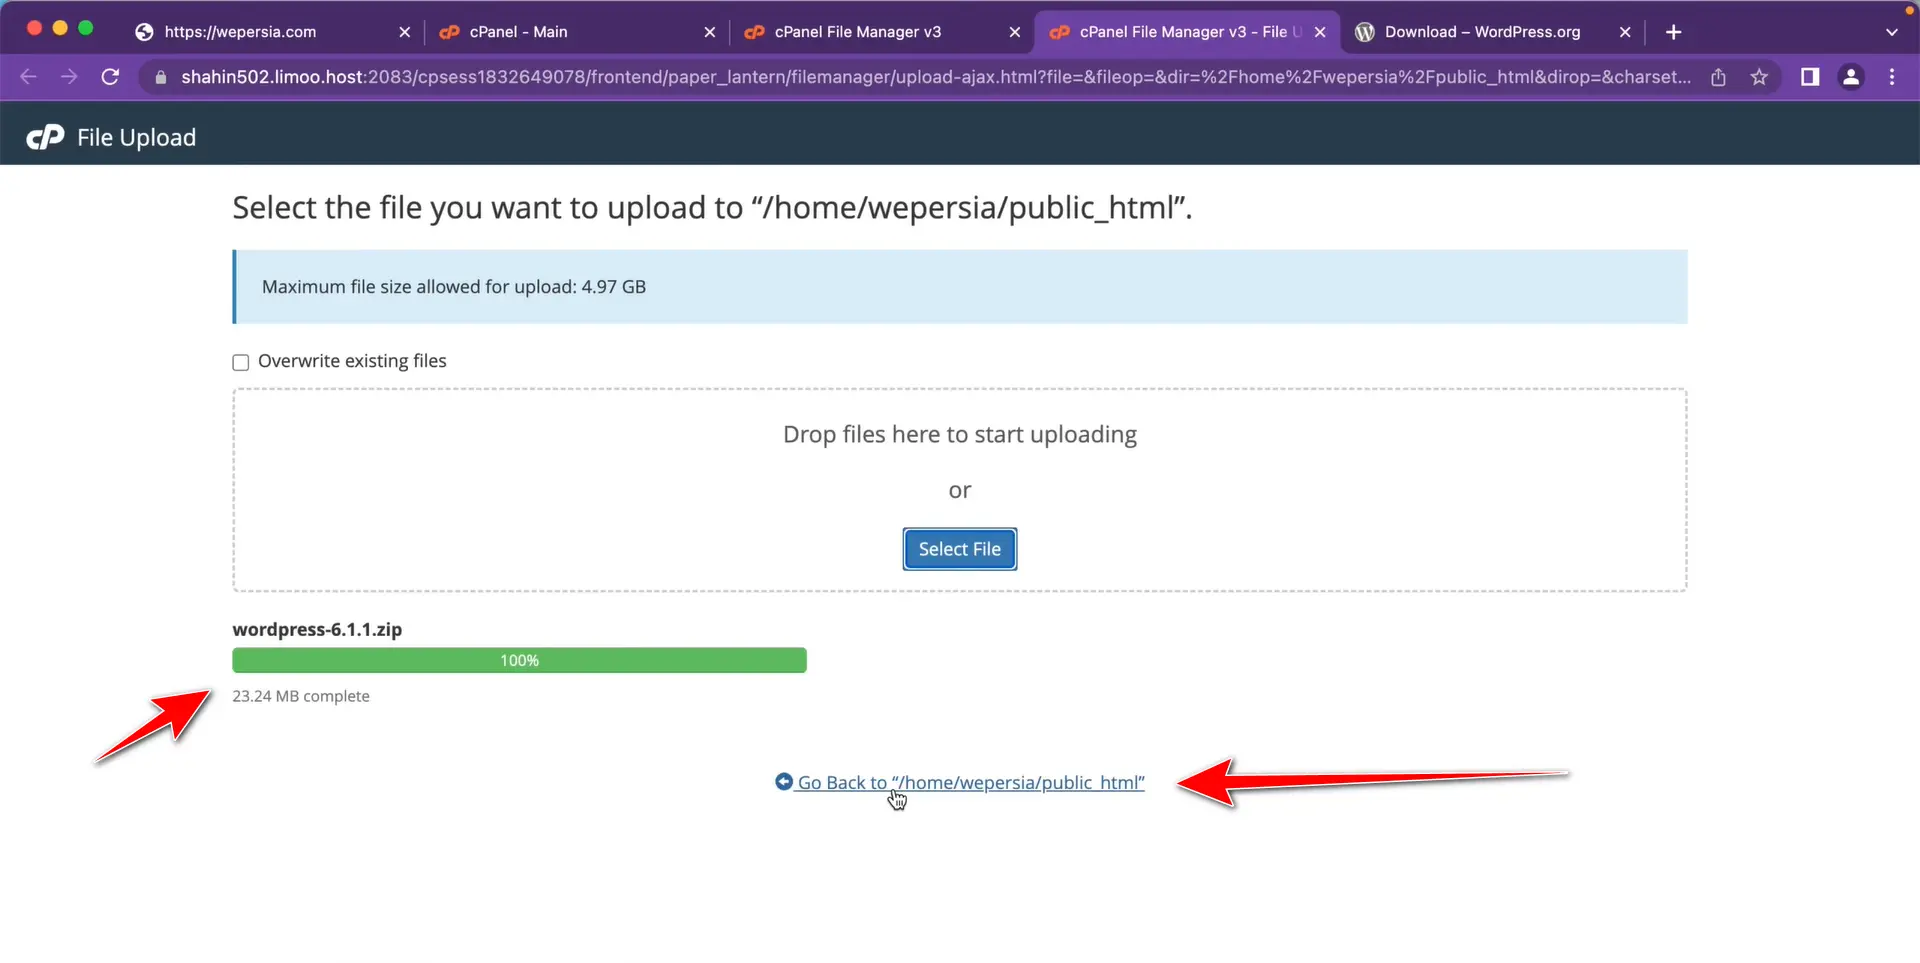Click the address bar URL
Image resolution: width=1920 pixels, height=963 pixels.
pos(936,77)
